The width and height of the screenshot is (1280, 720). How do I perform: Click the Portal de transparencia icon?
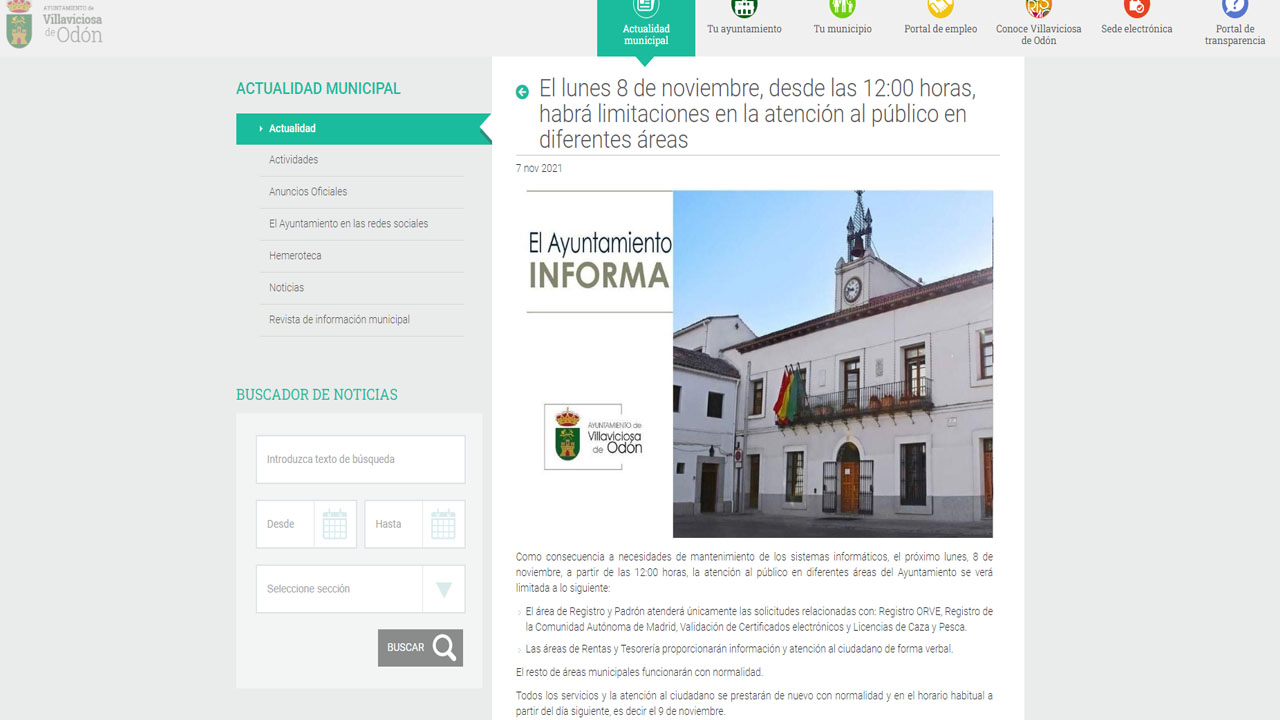coord(1234,9)
